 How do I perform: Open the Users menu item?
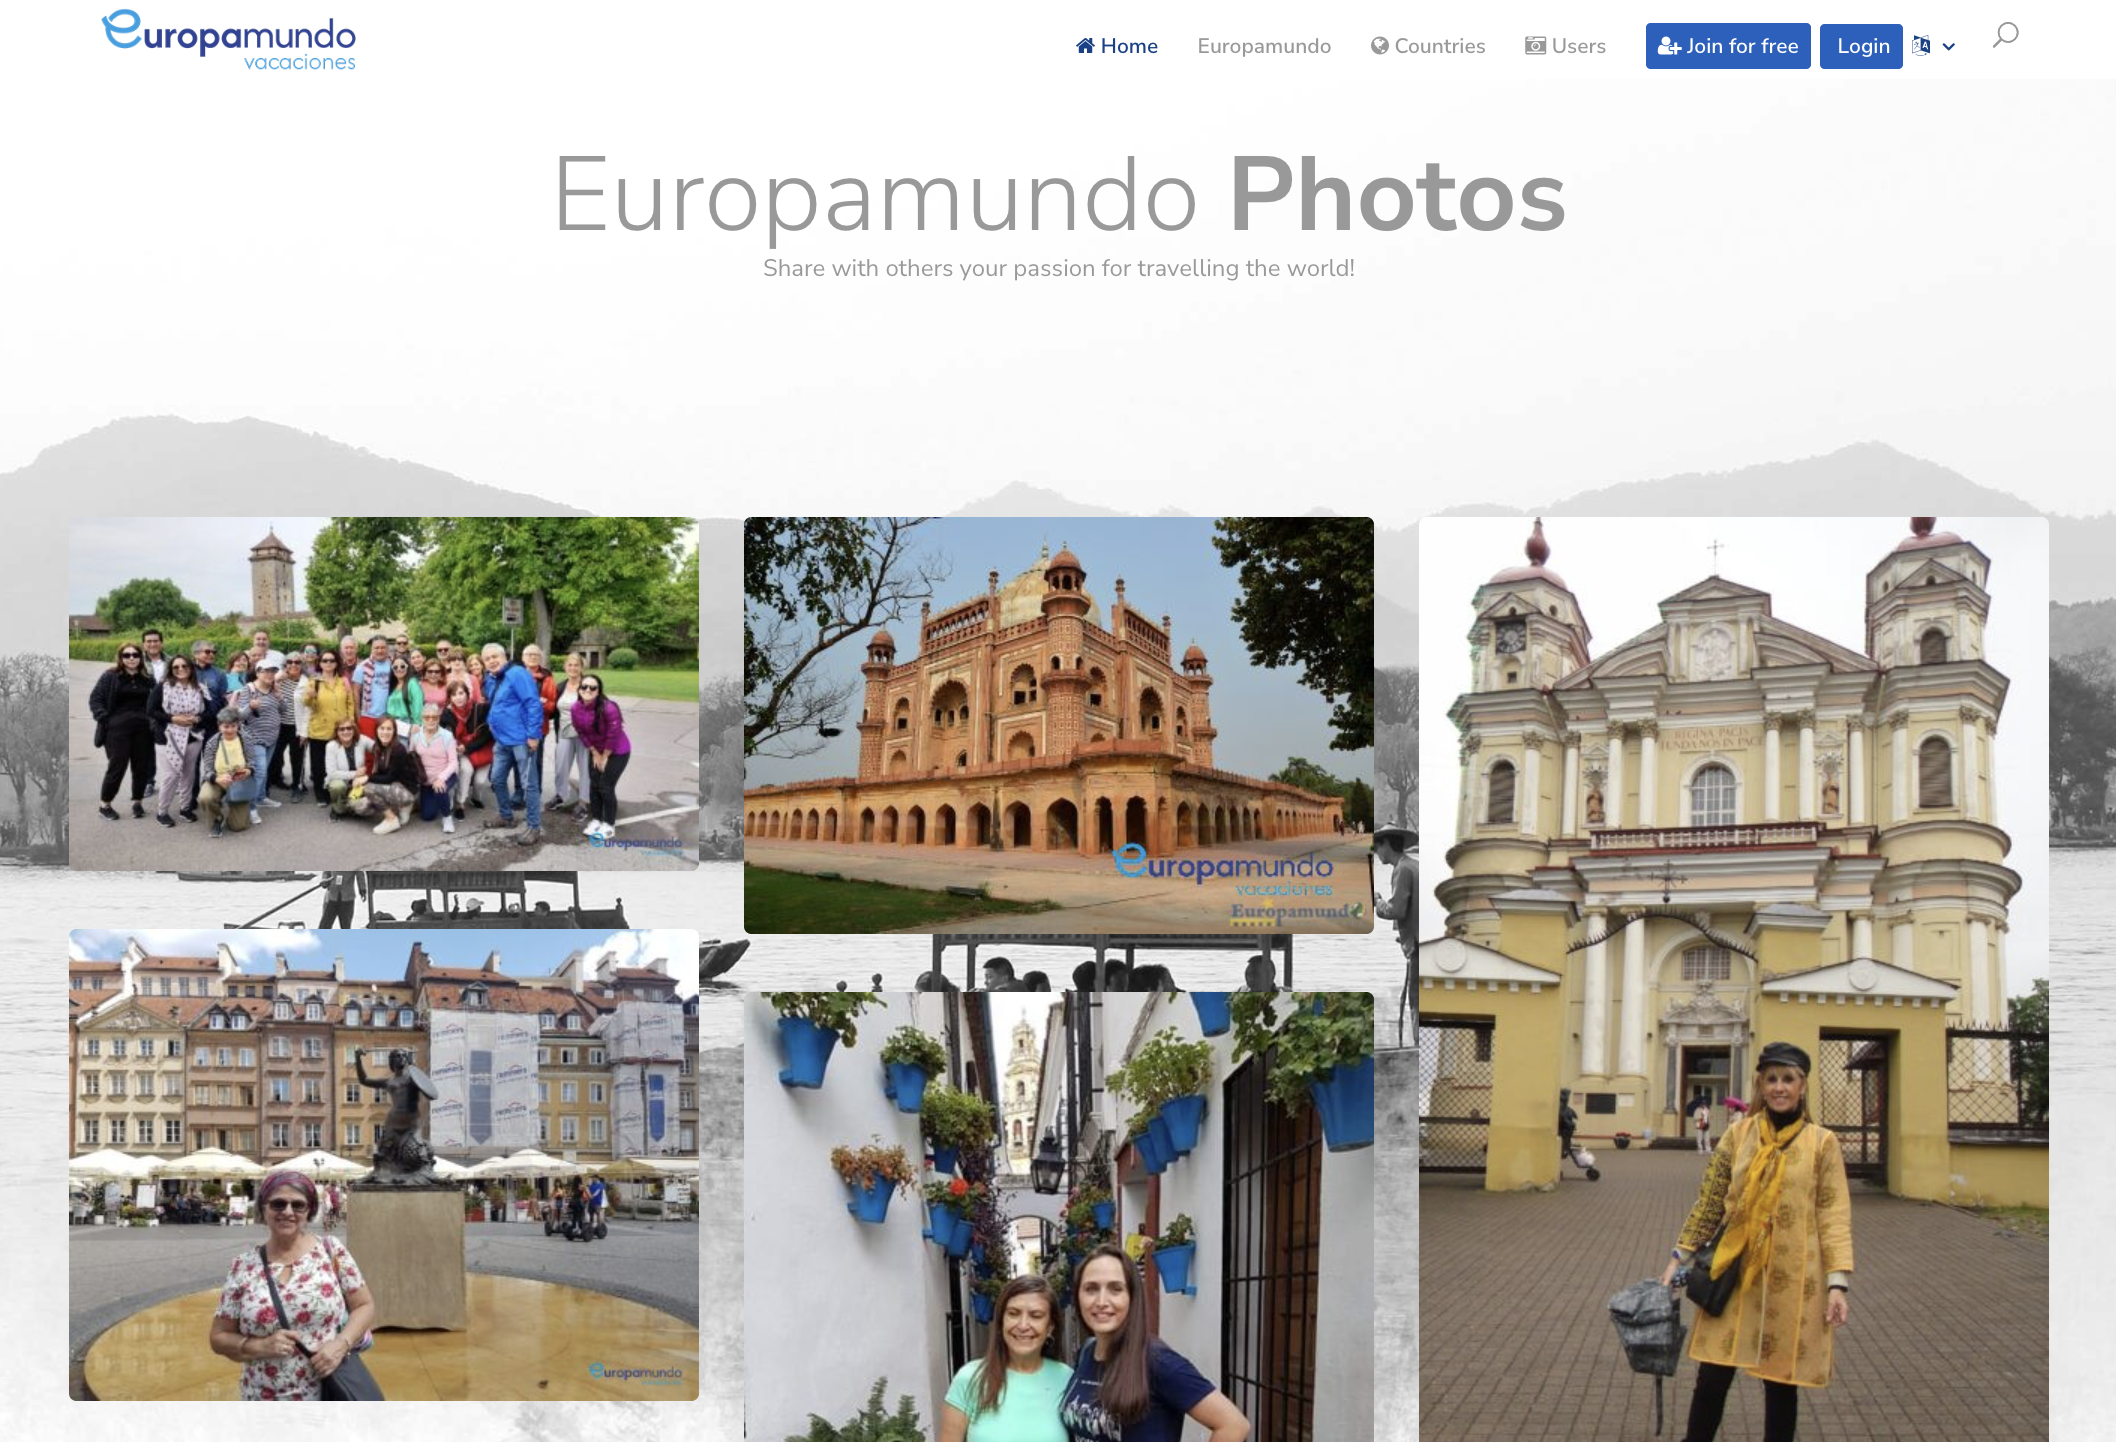[x=1565, y=46]
